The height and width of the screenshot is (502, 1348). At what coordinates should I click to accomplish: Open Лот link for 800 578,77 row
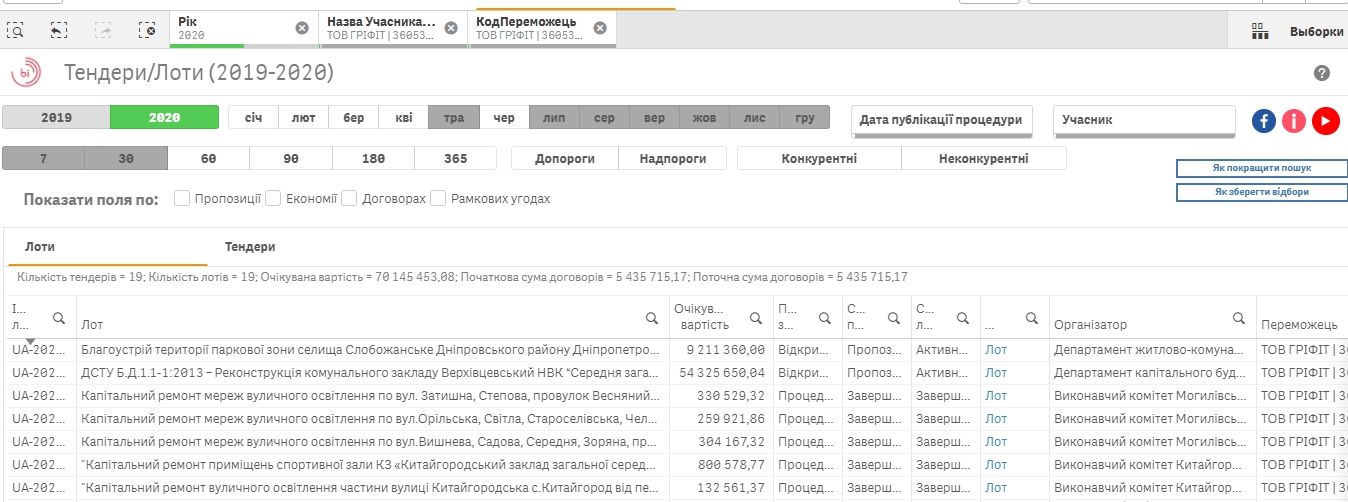996,465
